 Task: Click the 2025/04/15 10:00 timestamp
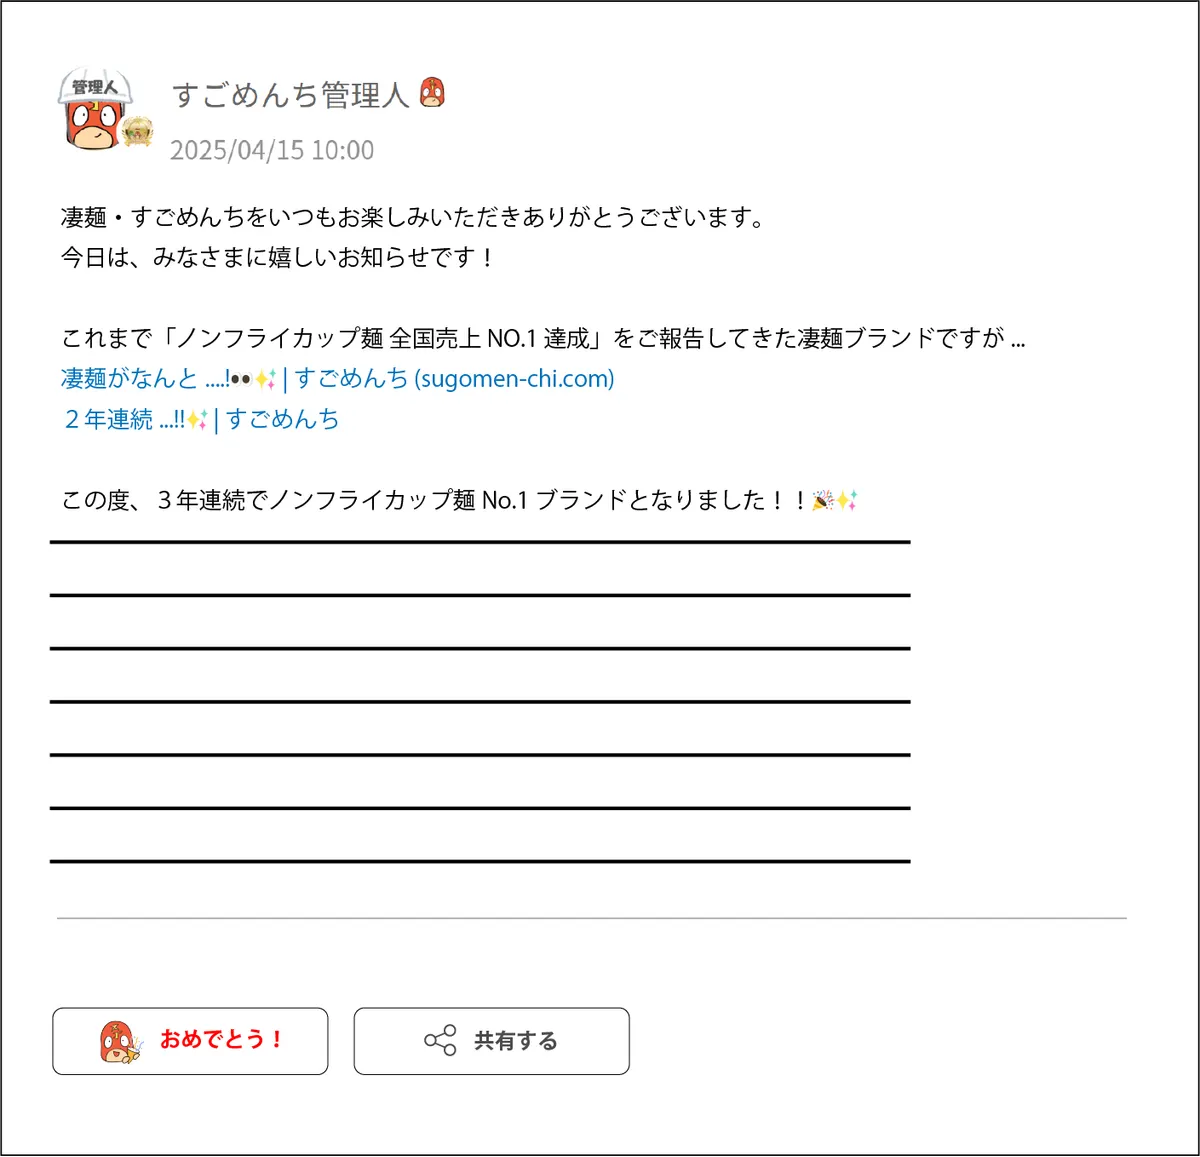pyautogui.click(x=272, y=150)
